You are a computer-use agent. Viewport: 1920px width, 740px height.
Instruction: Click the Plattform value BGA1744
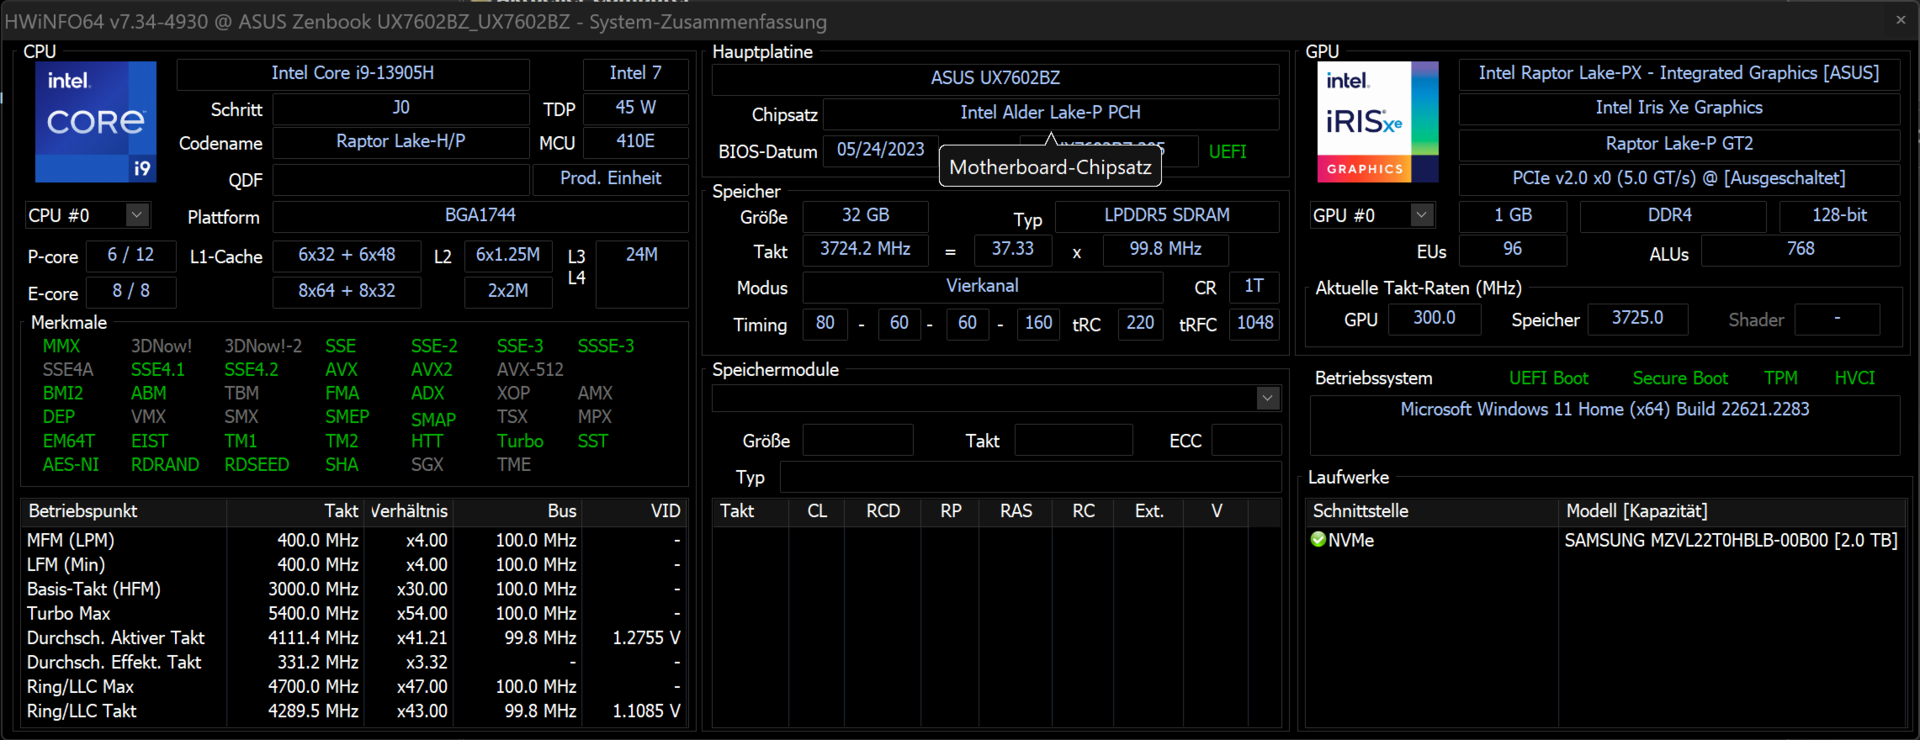tap(480, 216)
